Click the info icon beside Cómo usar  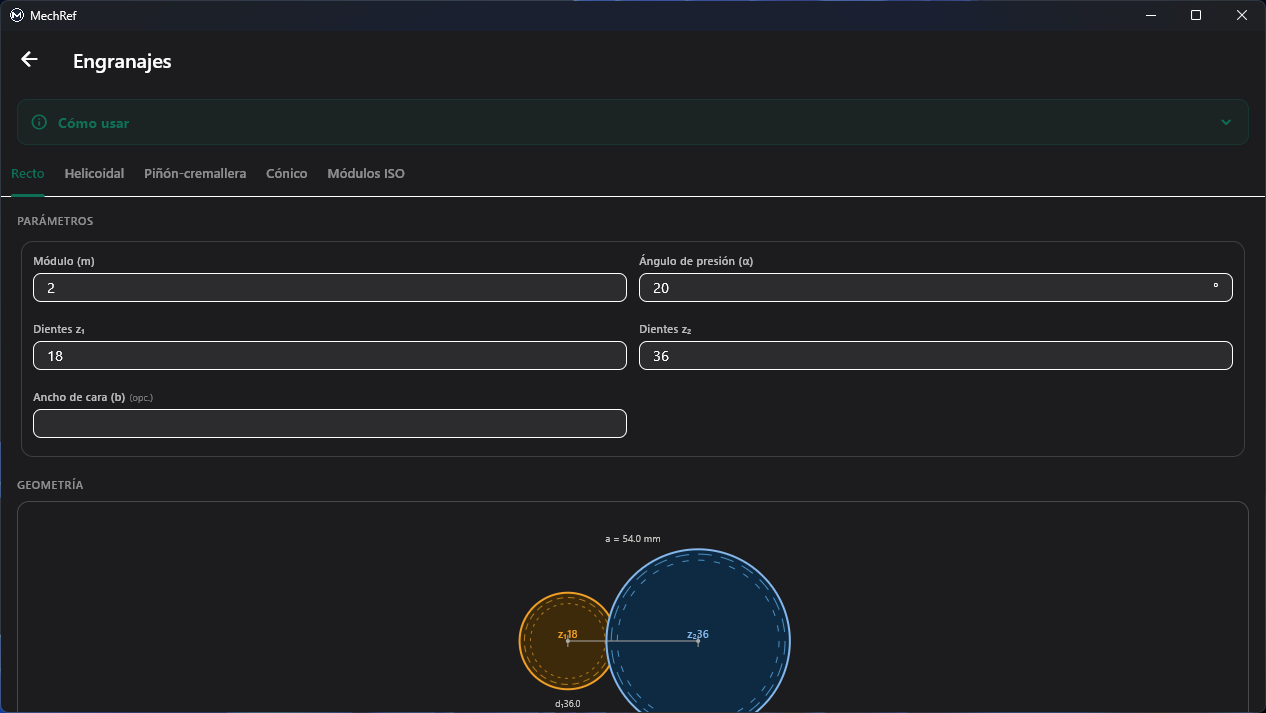coord(39,122)
